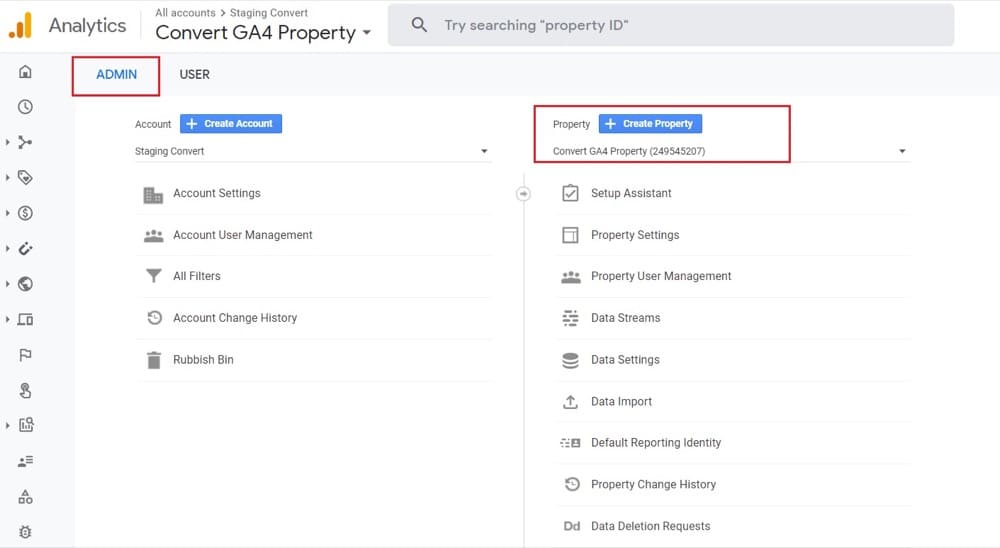Open the Explore analysis chart icon in sidebar
The width and height of the screenshot is (1000, 548).
click(x=26, y=425)
